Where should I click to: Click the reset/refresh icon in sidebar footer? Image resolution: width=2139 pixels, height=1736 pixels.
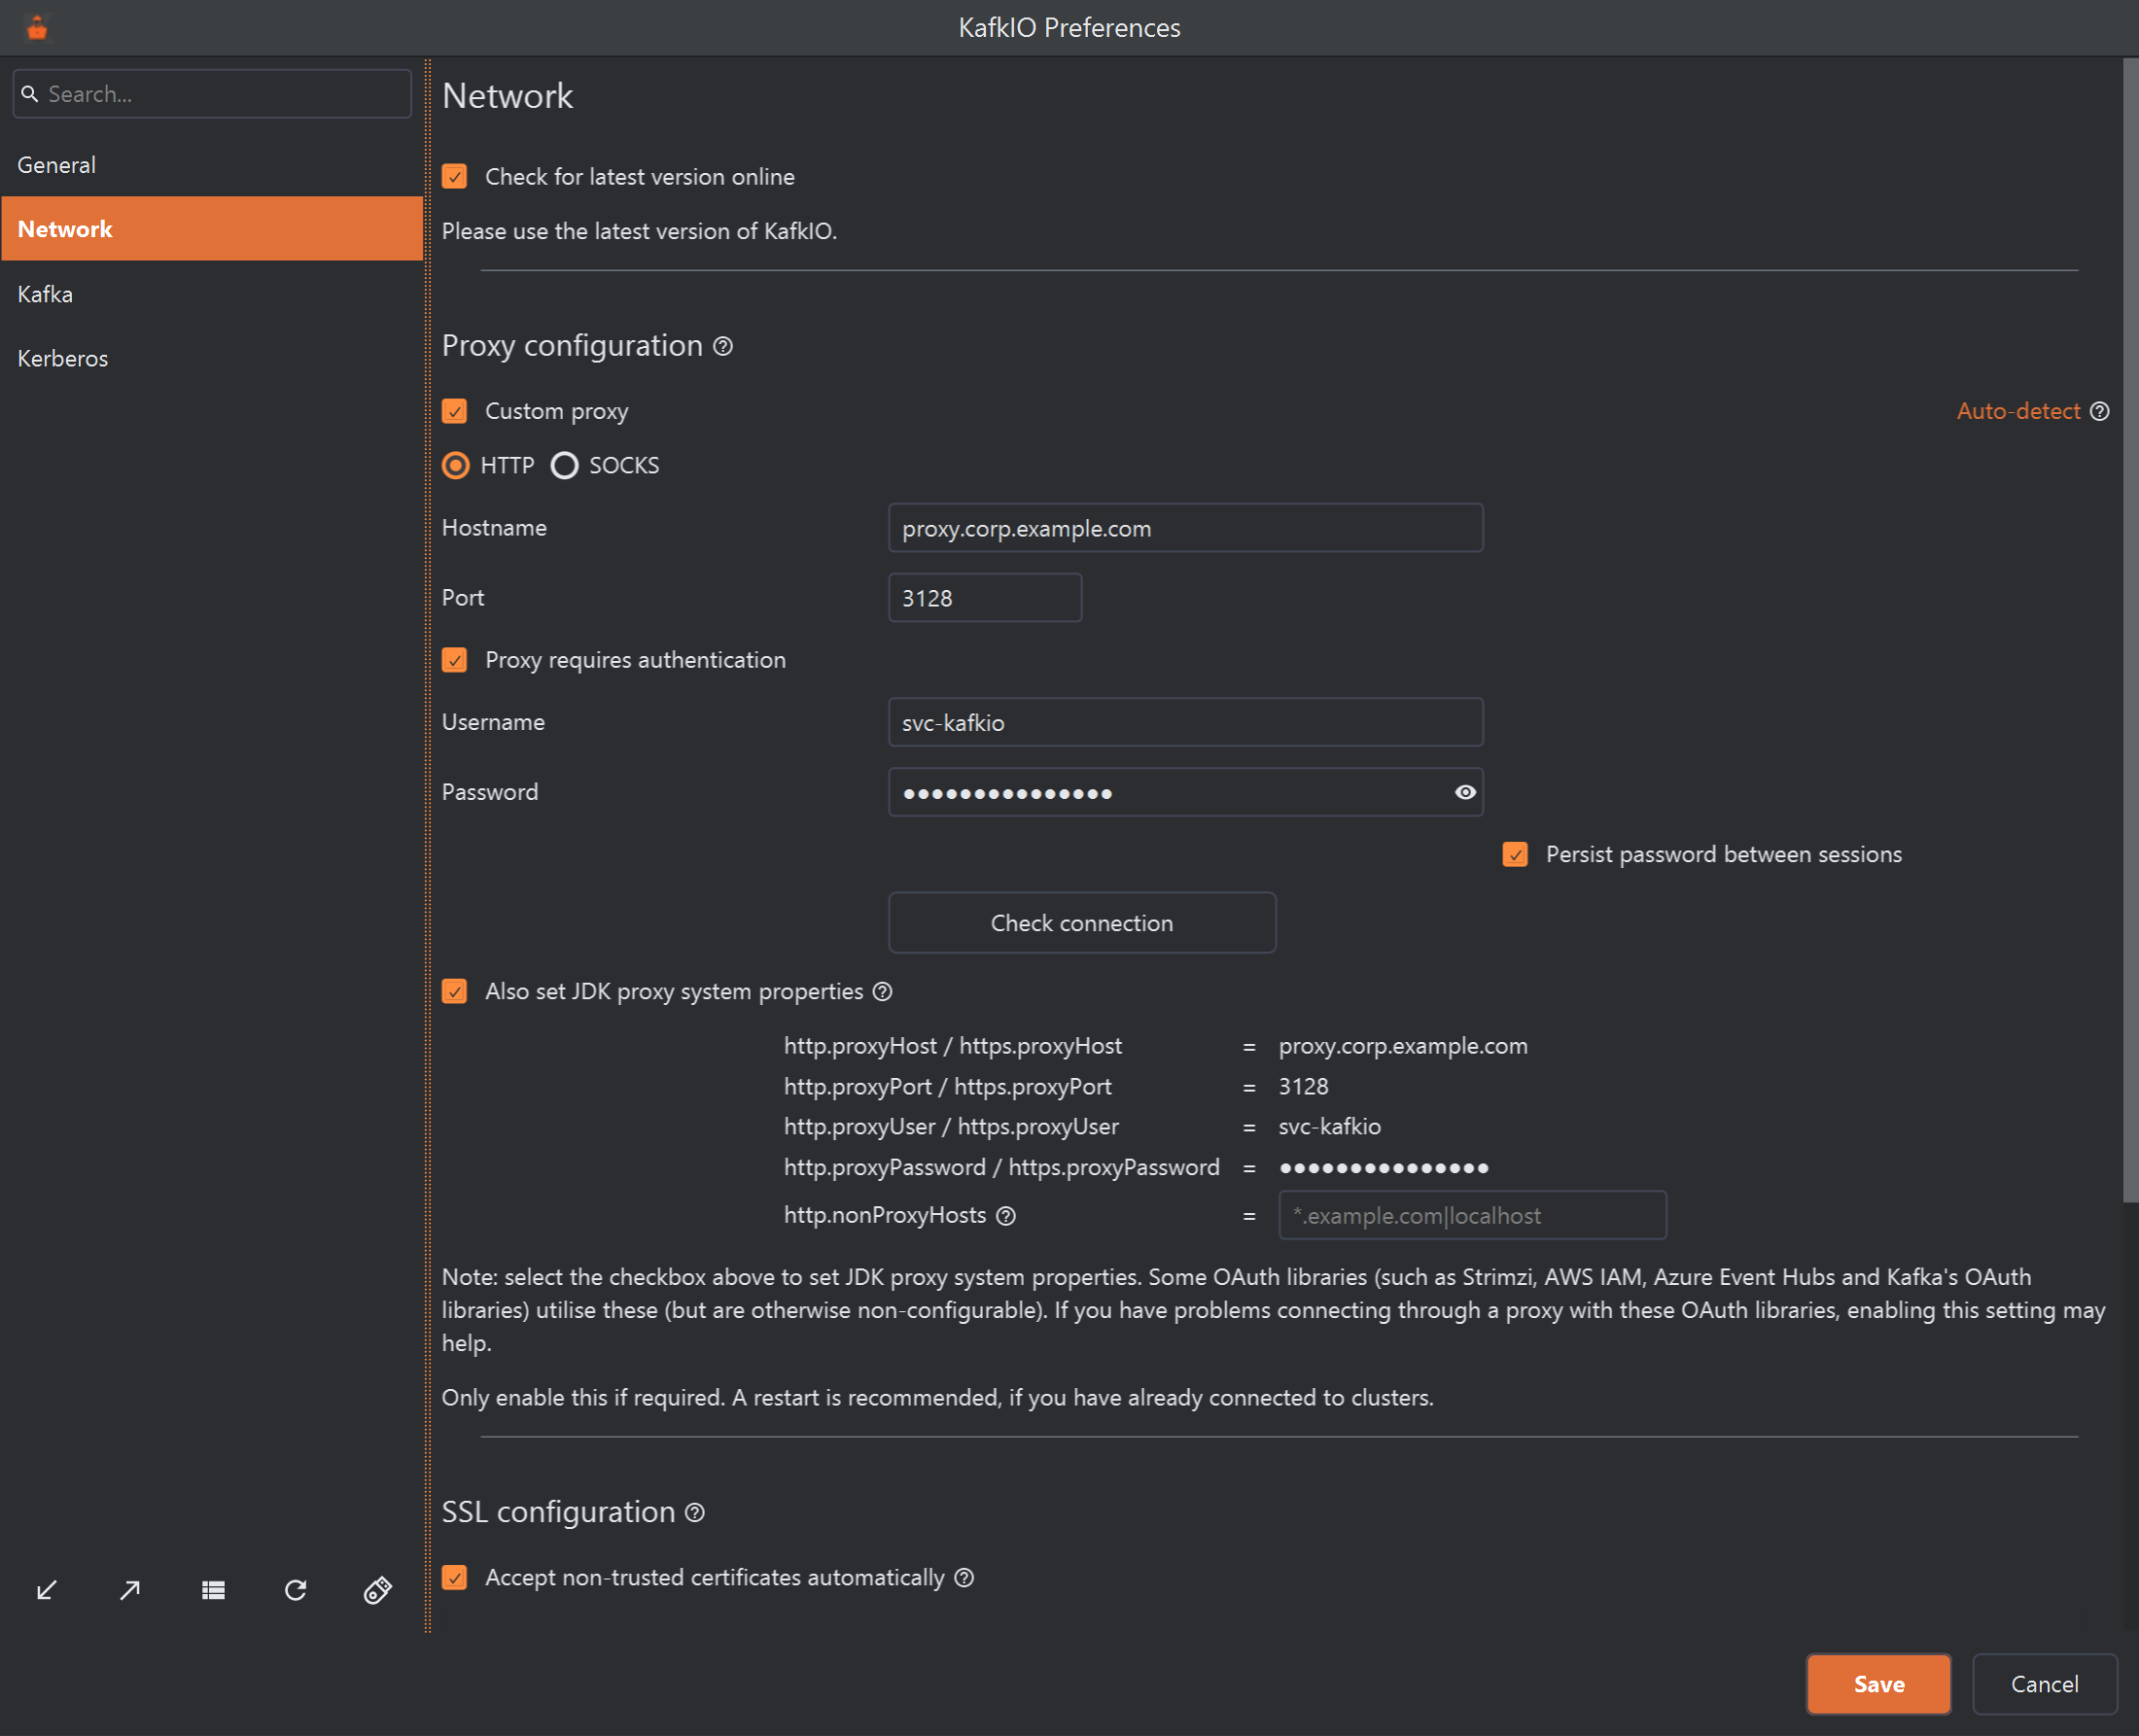[295, 1590]
